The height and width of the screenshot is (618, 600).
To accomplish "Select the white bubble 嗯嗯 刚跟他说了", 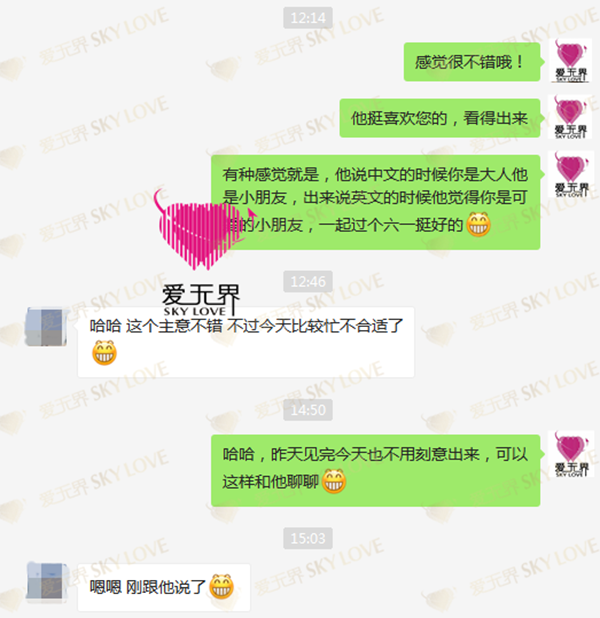I will [x=164, y=587].
